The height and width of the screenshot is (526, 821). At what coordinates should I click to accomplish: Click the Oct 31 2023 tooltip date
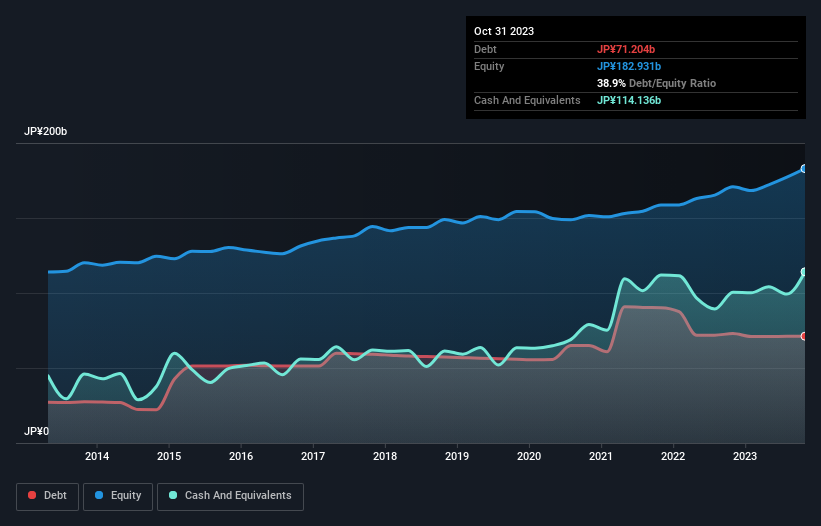tap(504, 31)
